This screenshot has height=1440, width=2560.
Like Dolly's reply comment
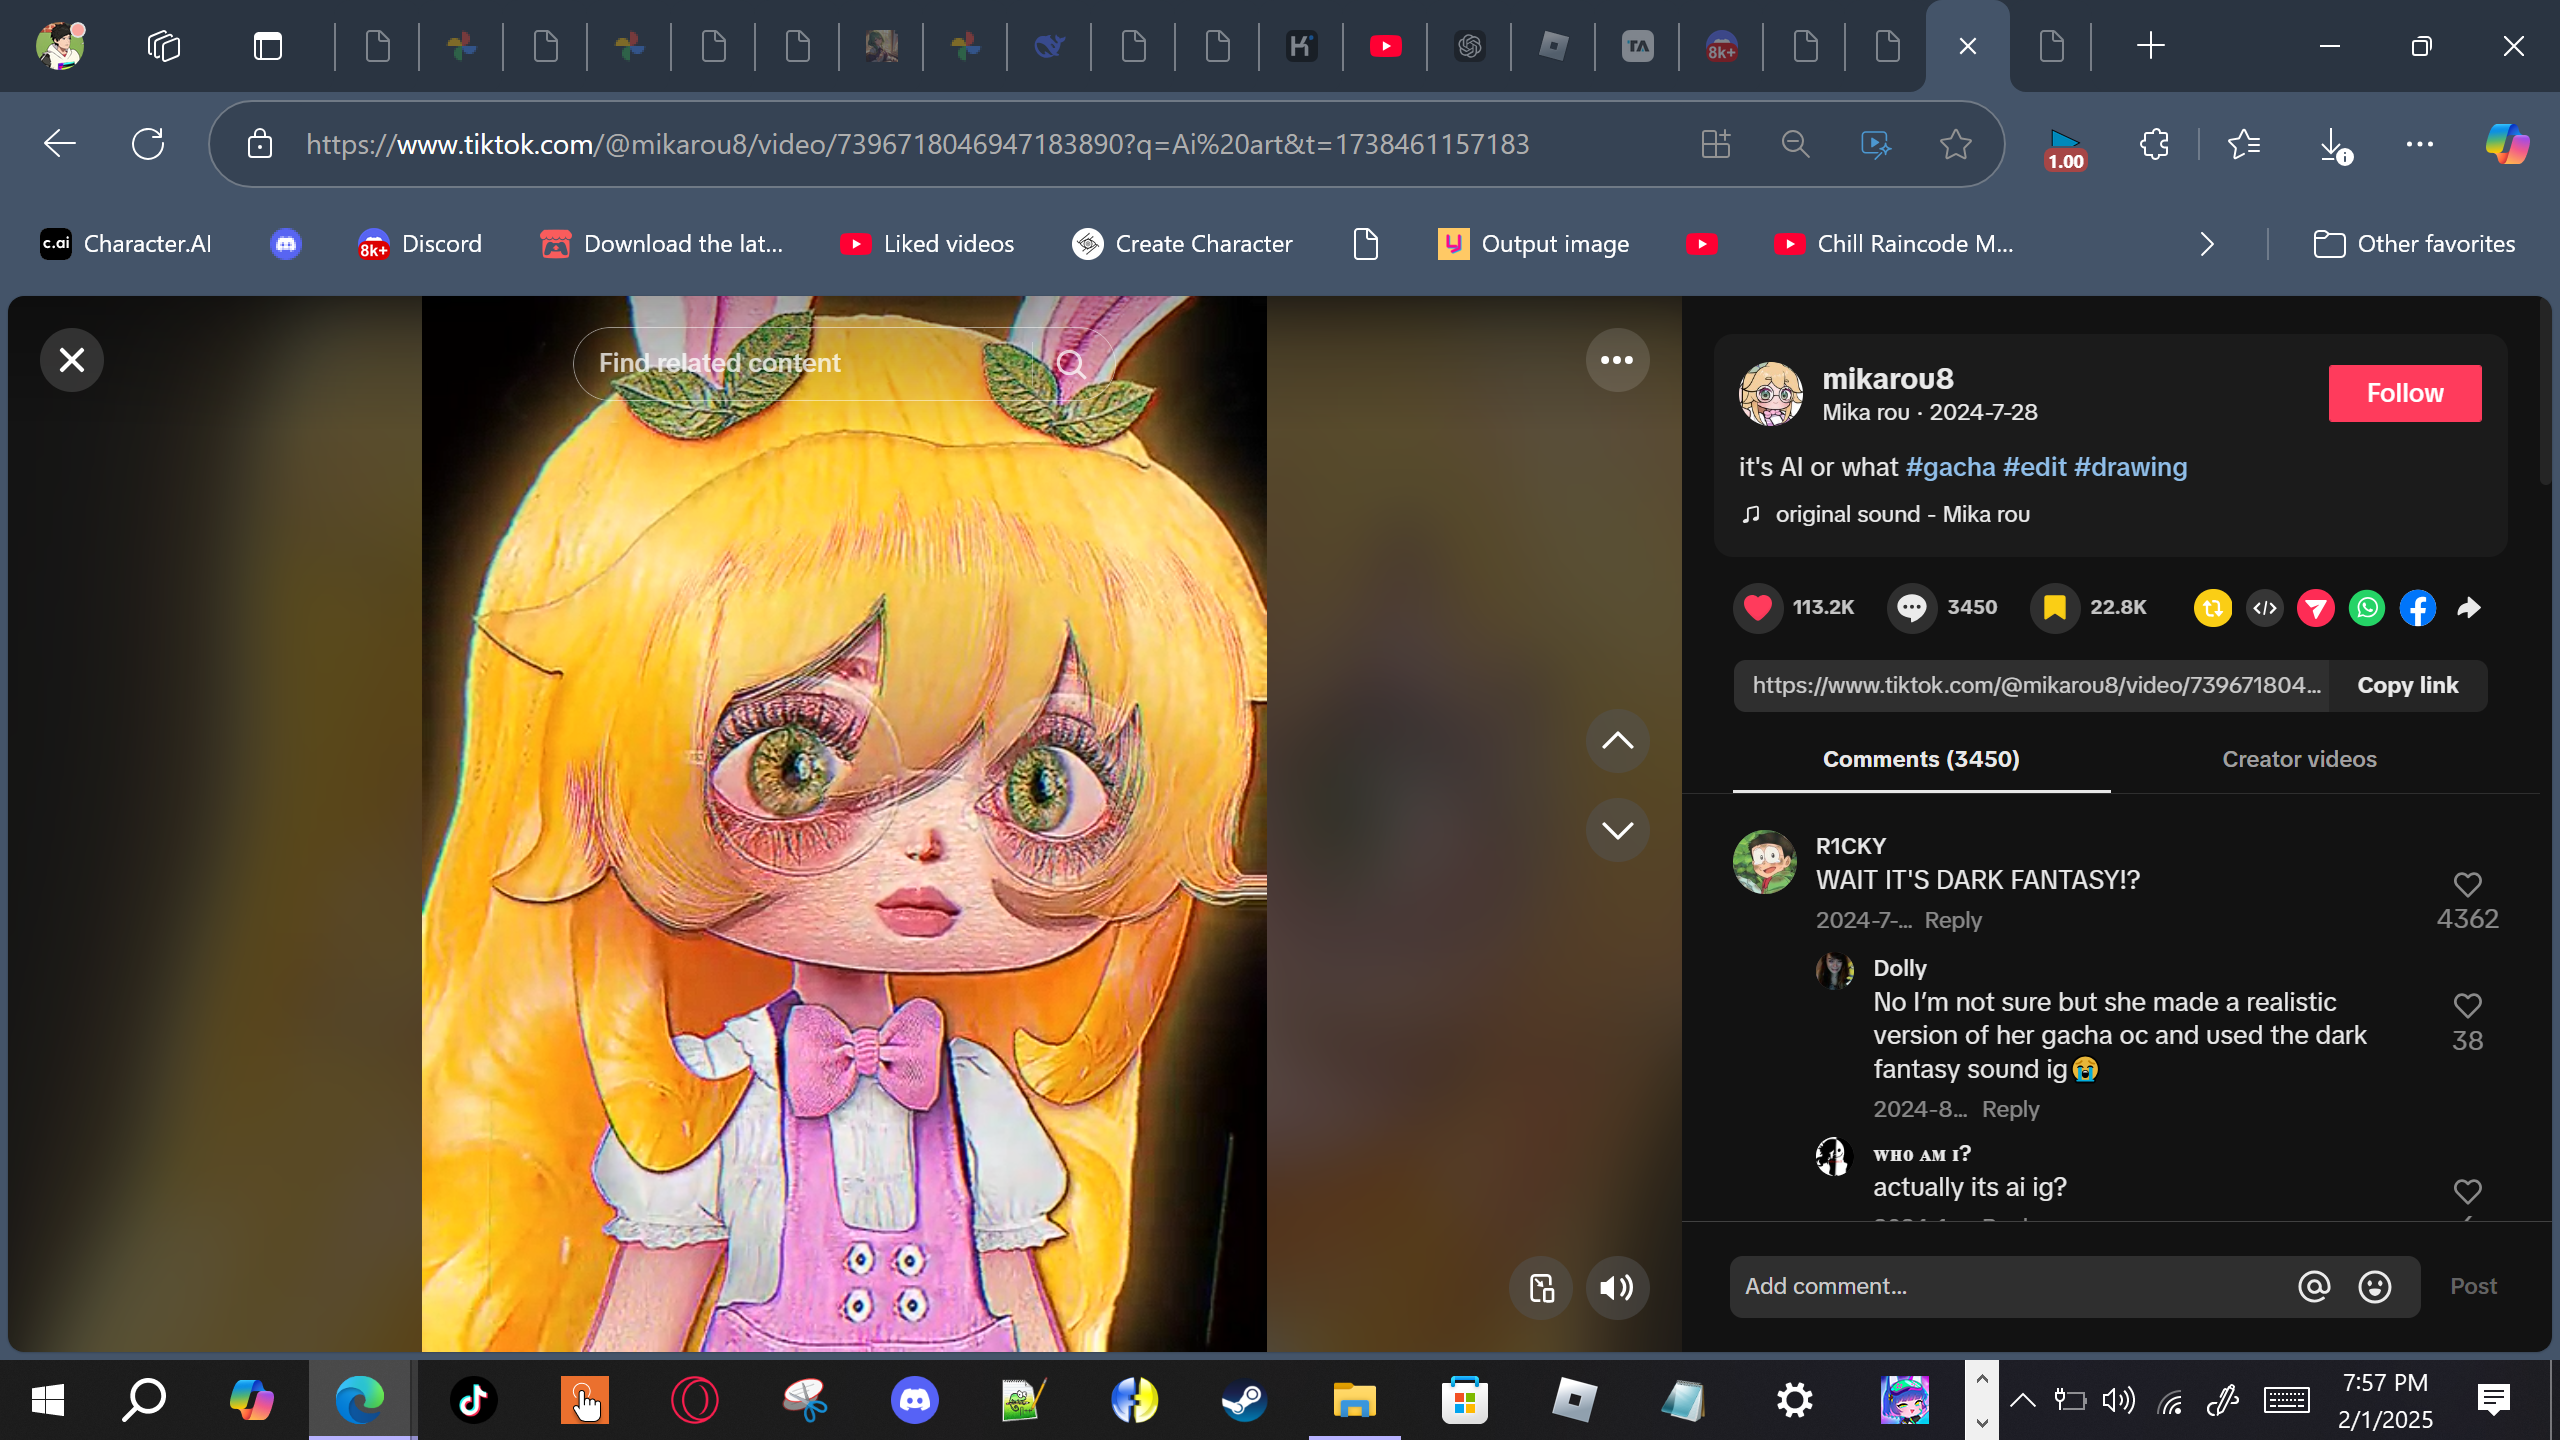click(x=2467, y=1006)
